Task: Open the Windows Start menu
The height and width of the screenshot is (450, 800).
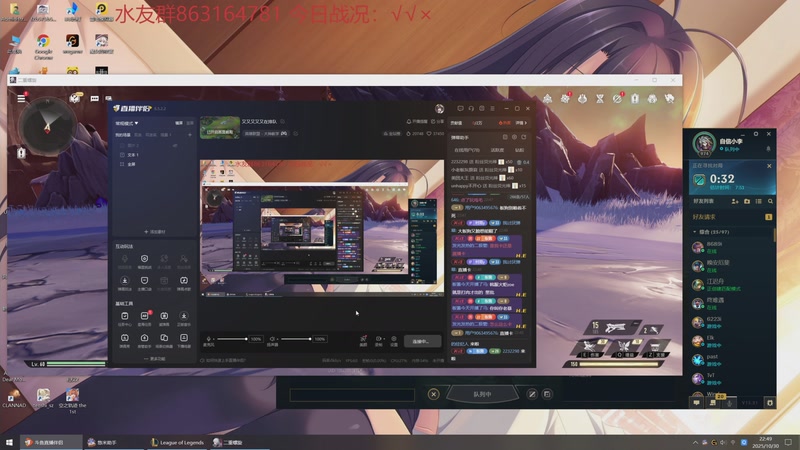Action: [x=9, y=442]
